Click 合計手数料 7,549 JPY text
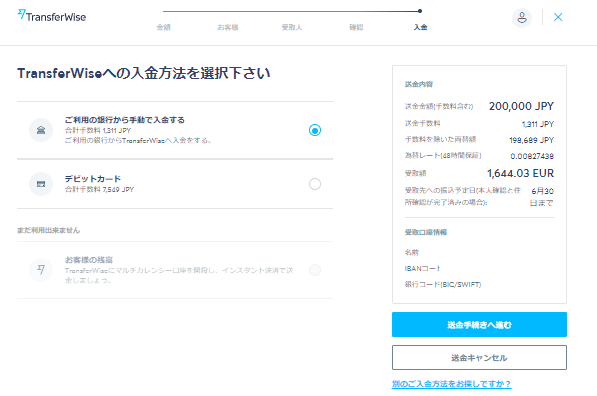 point(99,189)
